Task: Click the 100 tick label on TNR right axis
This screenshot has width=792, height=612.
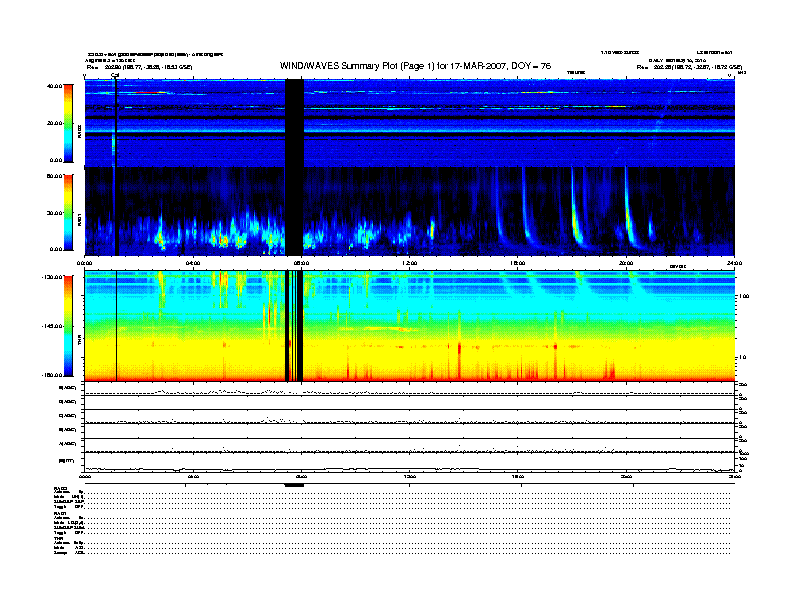Action: [744, 296]
